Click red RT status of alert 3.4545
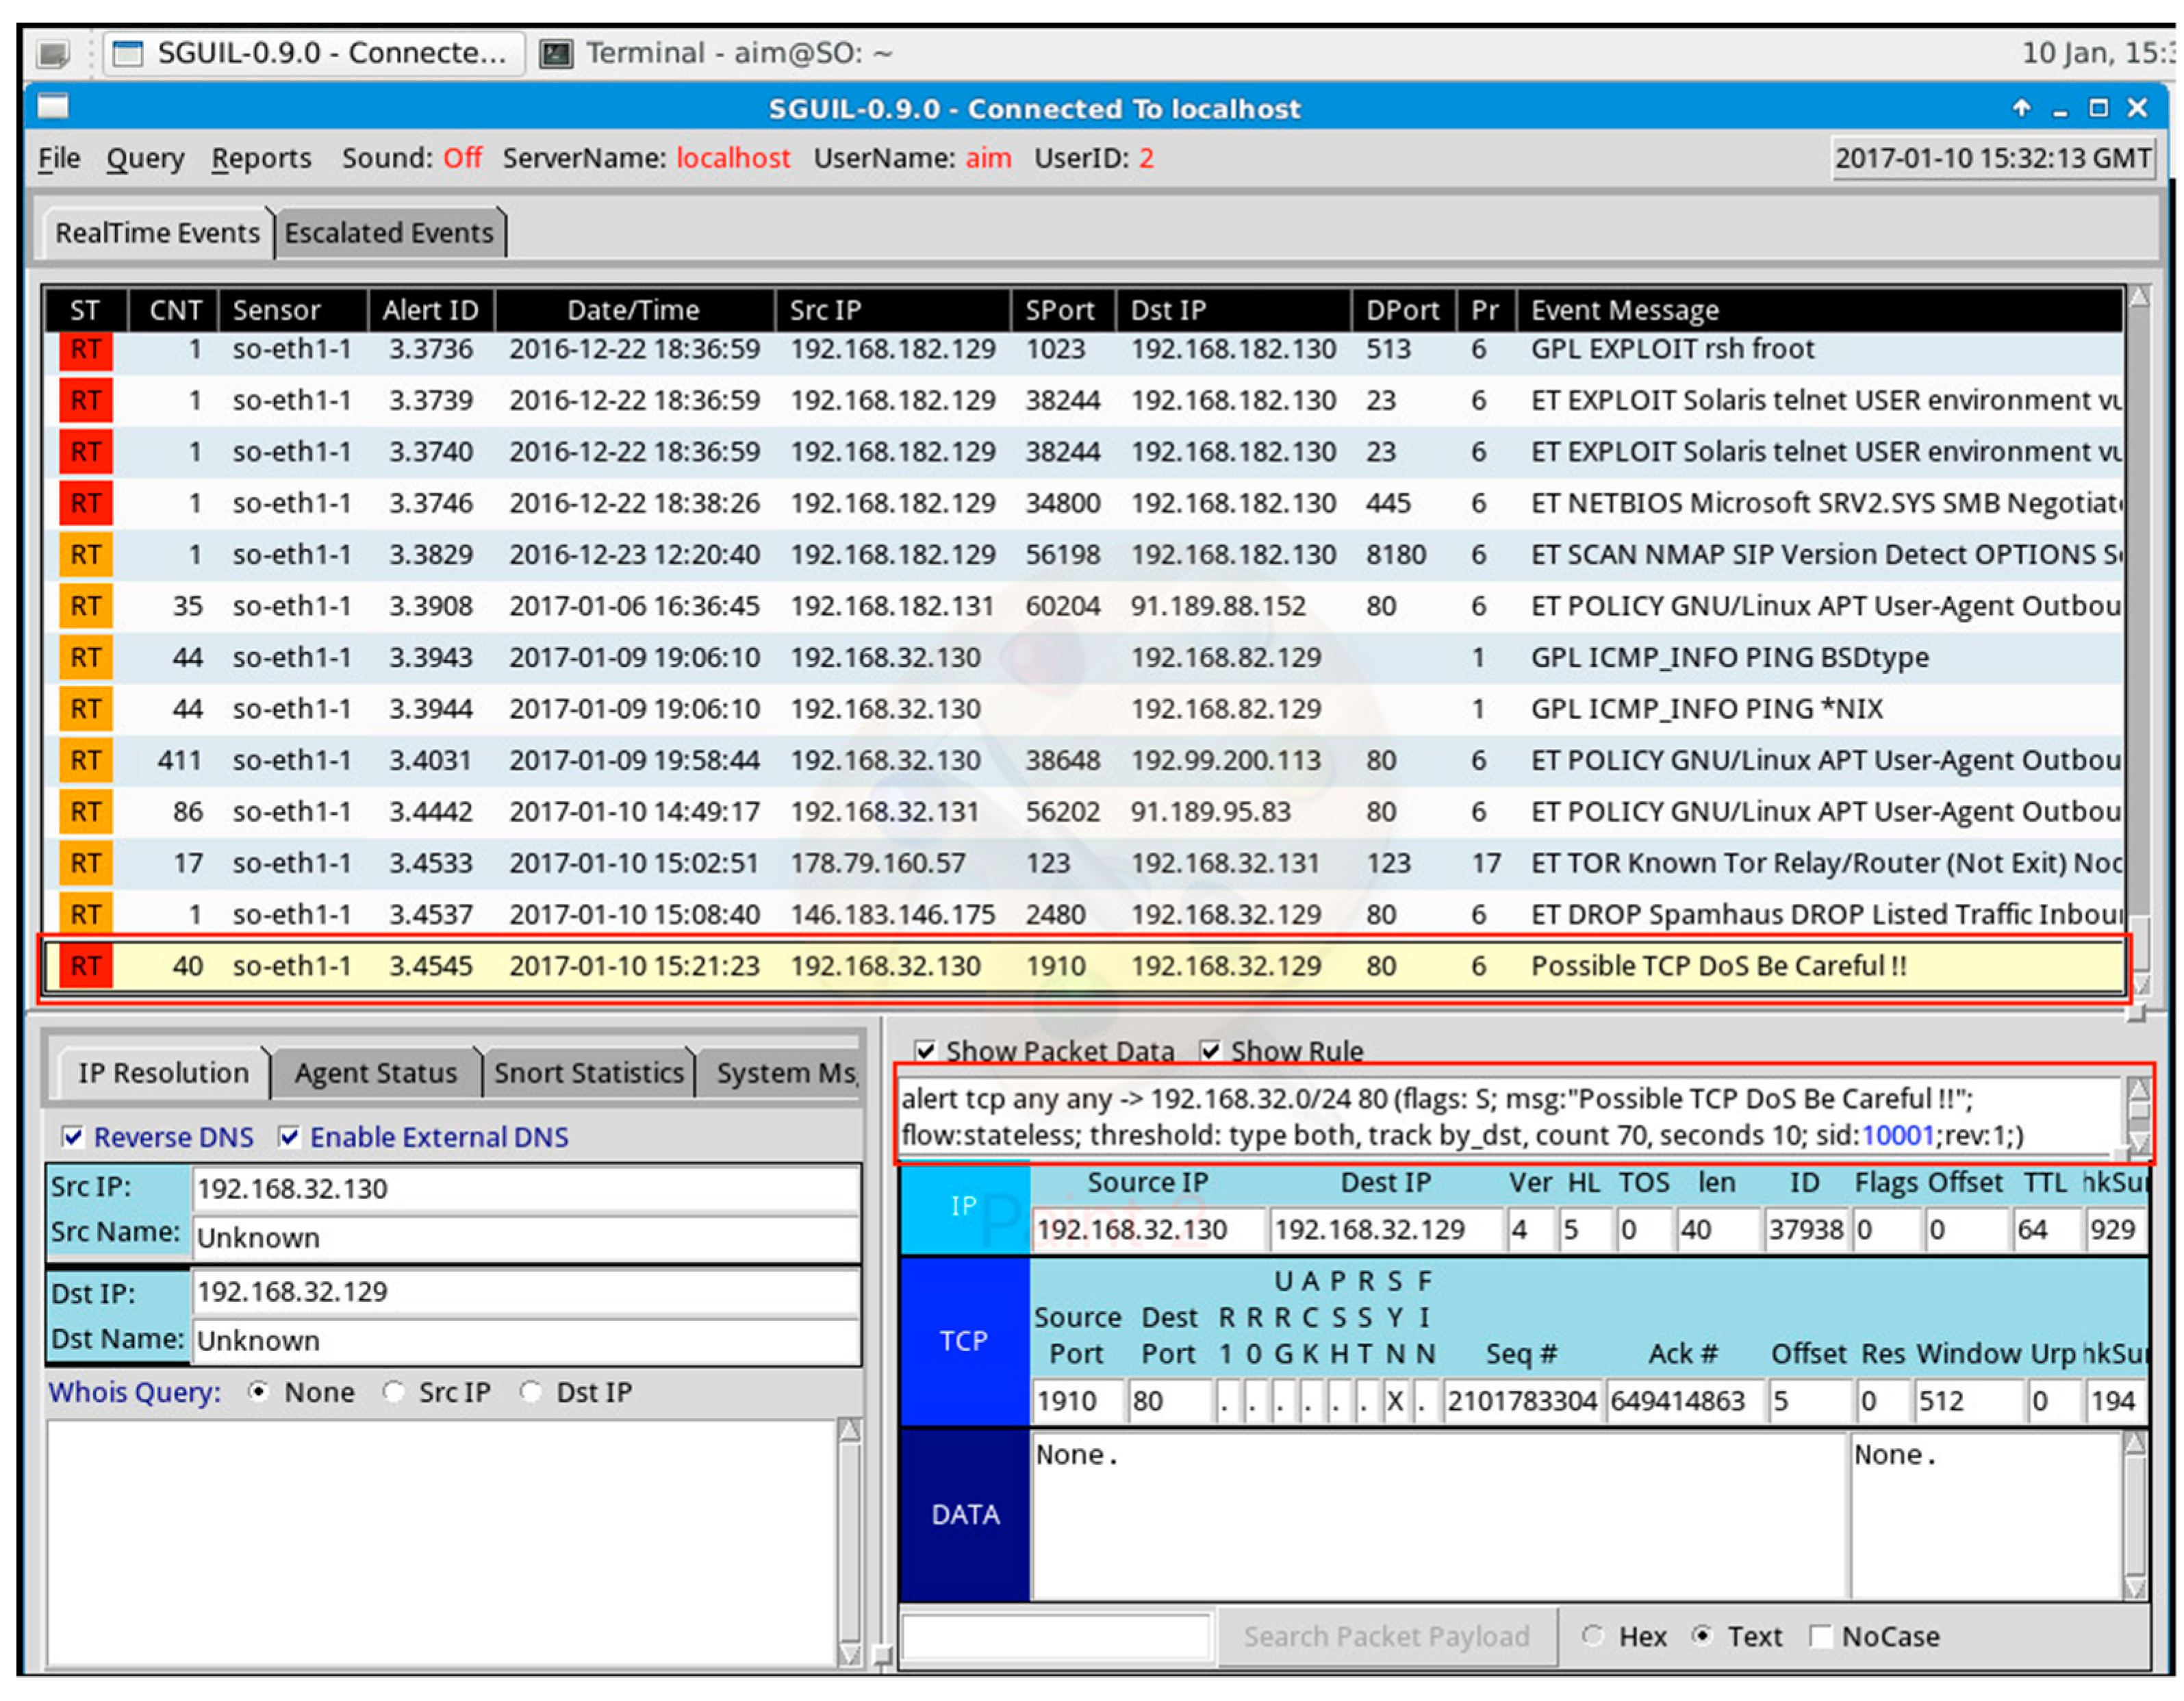This screenshot has height=1701, width=2184. click(86, 967)
